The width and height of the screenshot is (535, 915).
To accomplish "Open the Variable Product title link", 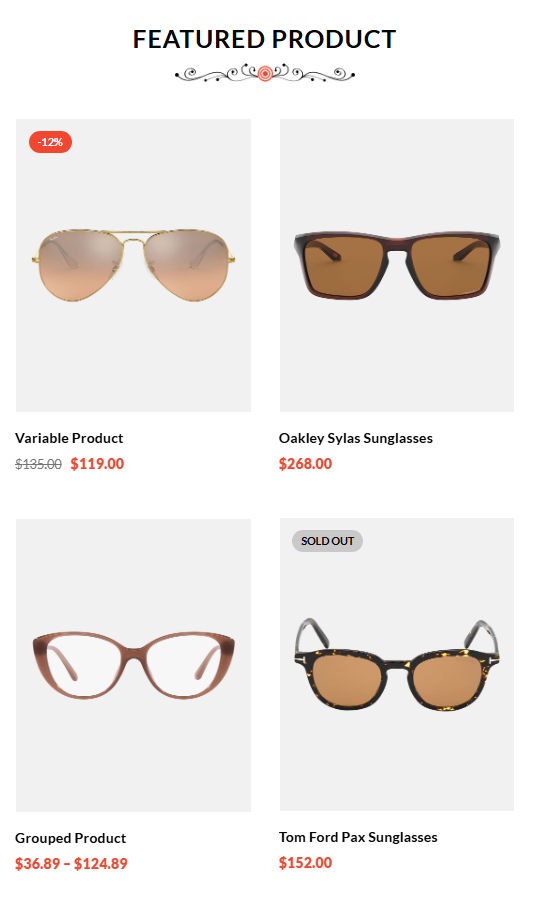I will pos(69,438).
